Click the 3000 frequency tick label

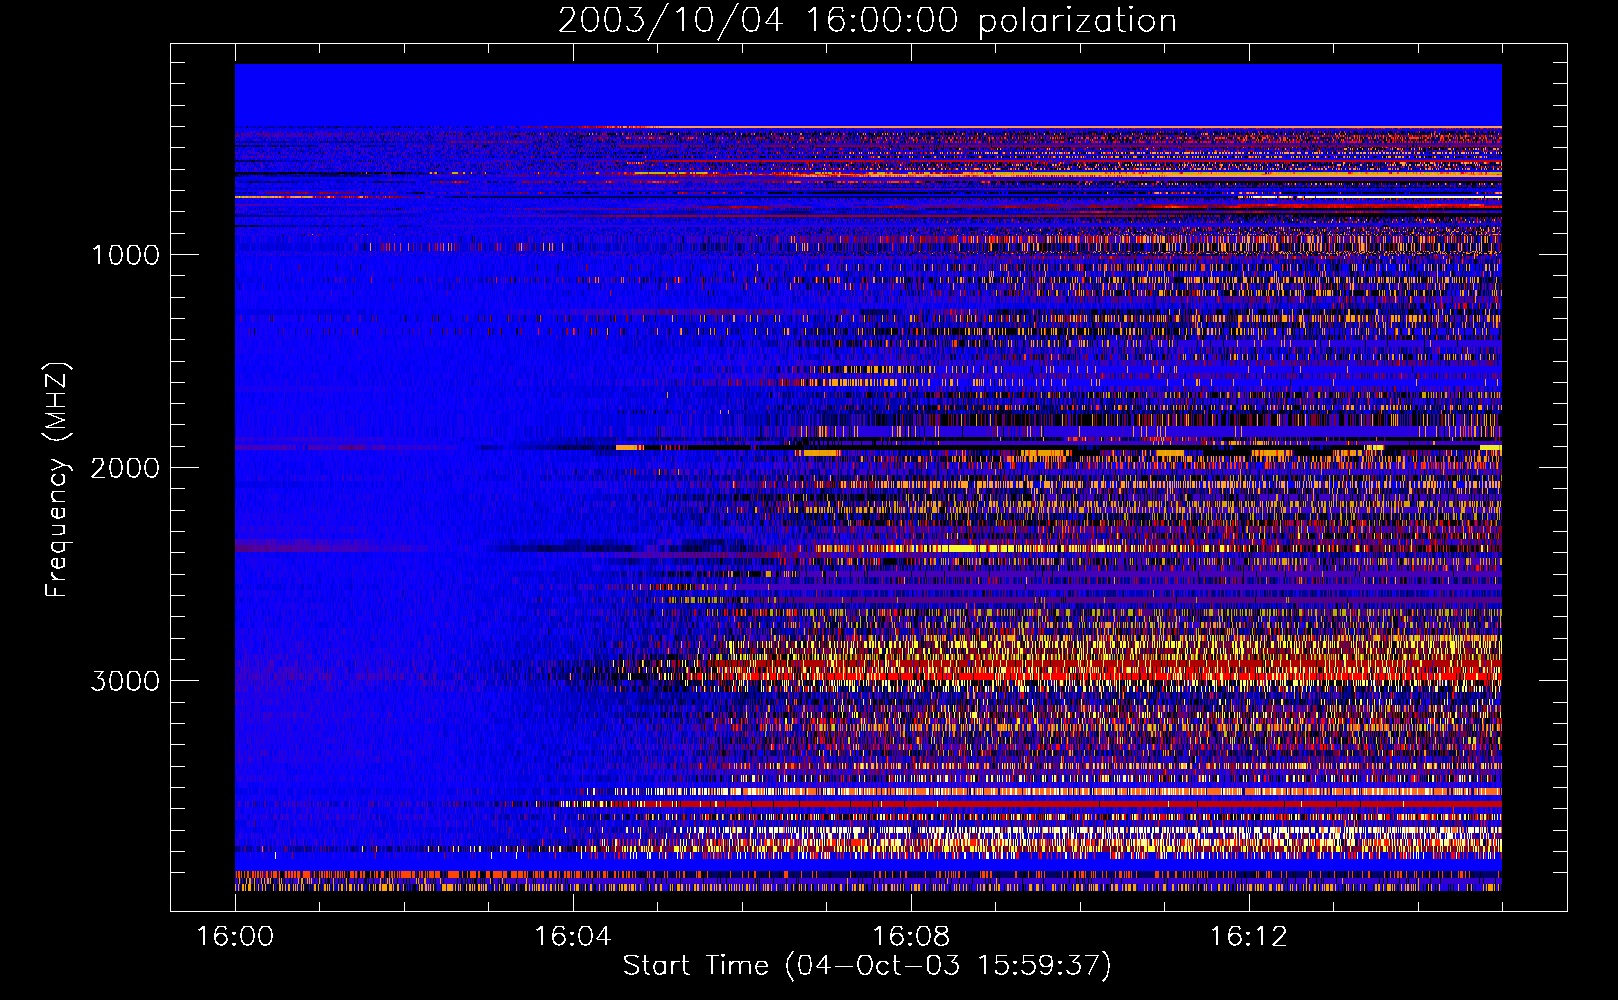[x=125, y=681]
